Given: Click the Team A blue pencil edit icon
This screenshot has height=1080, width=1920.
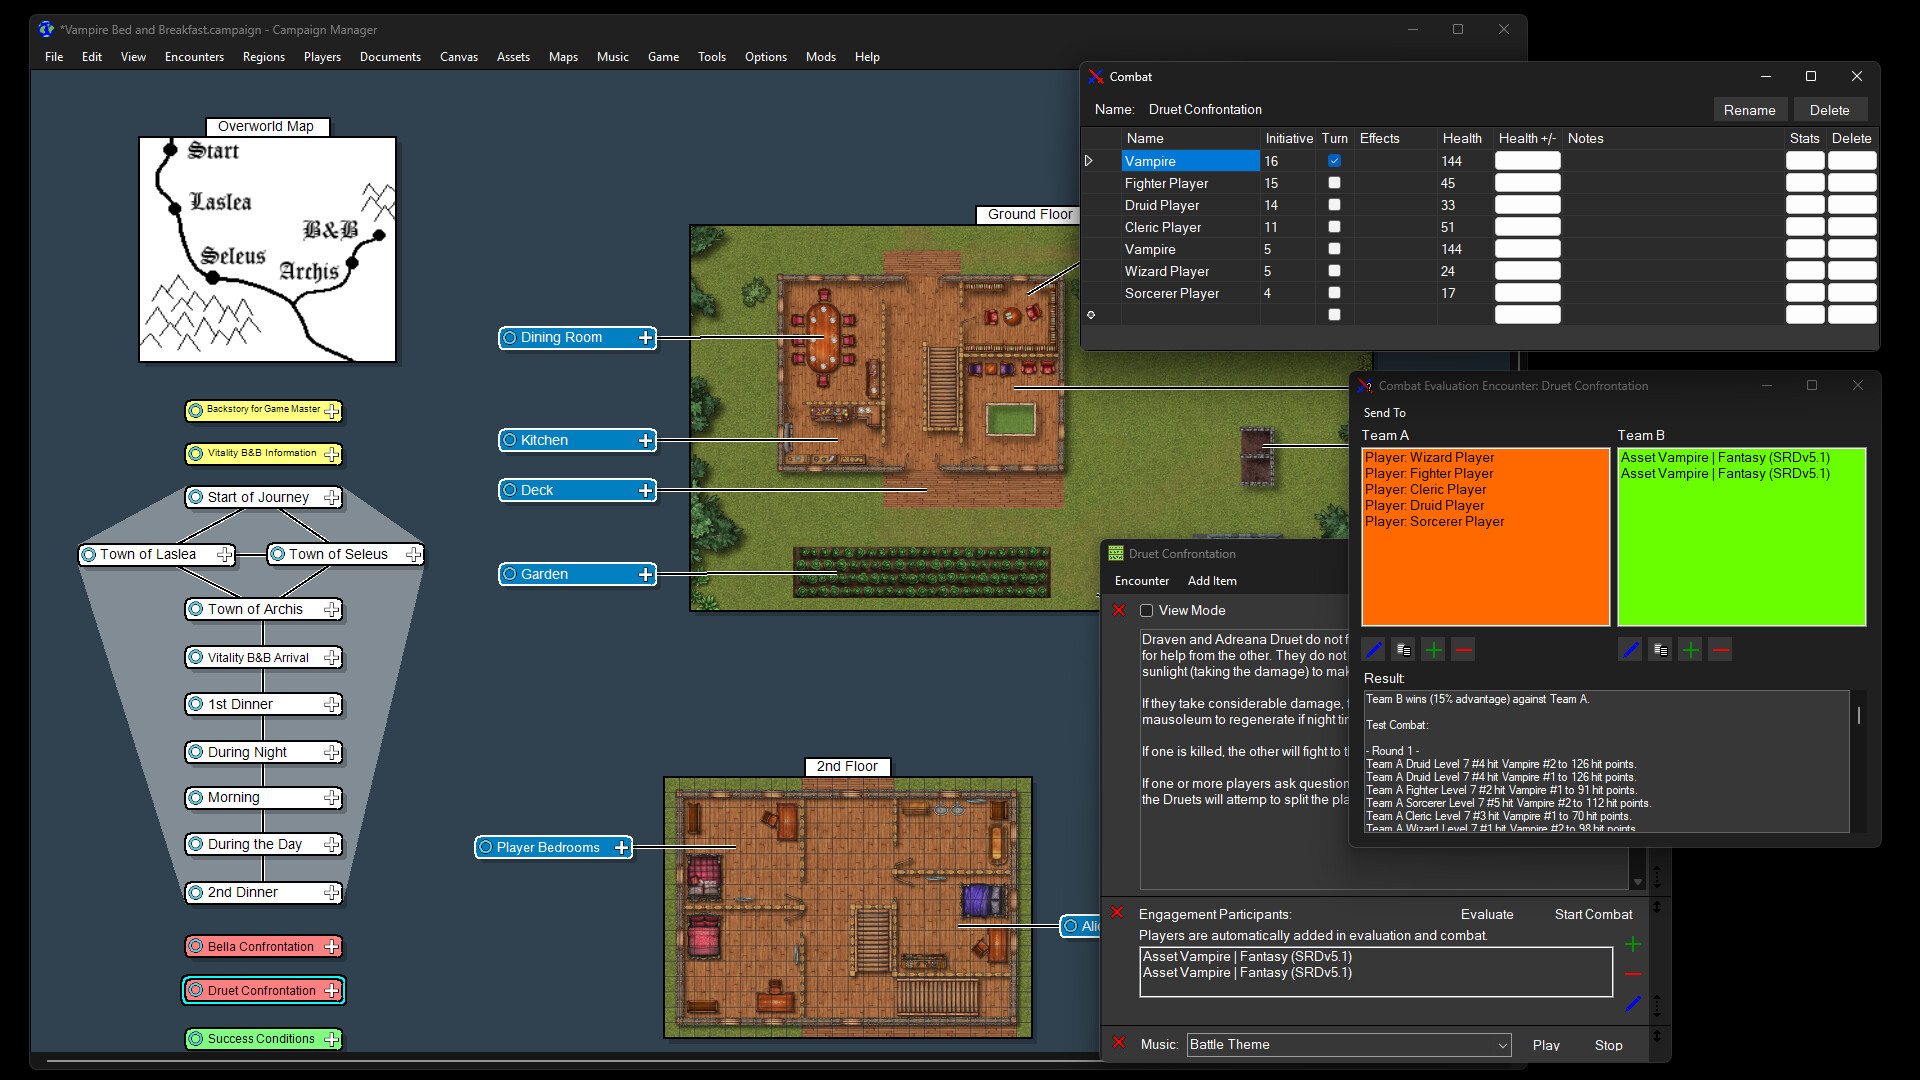Looking at the screenshot, I should pos(1374,650).
